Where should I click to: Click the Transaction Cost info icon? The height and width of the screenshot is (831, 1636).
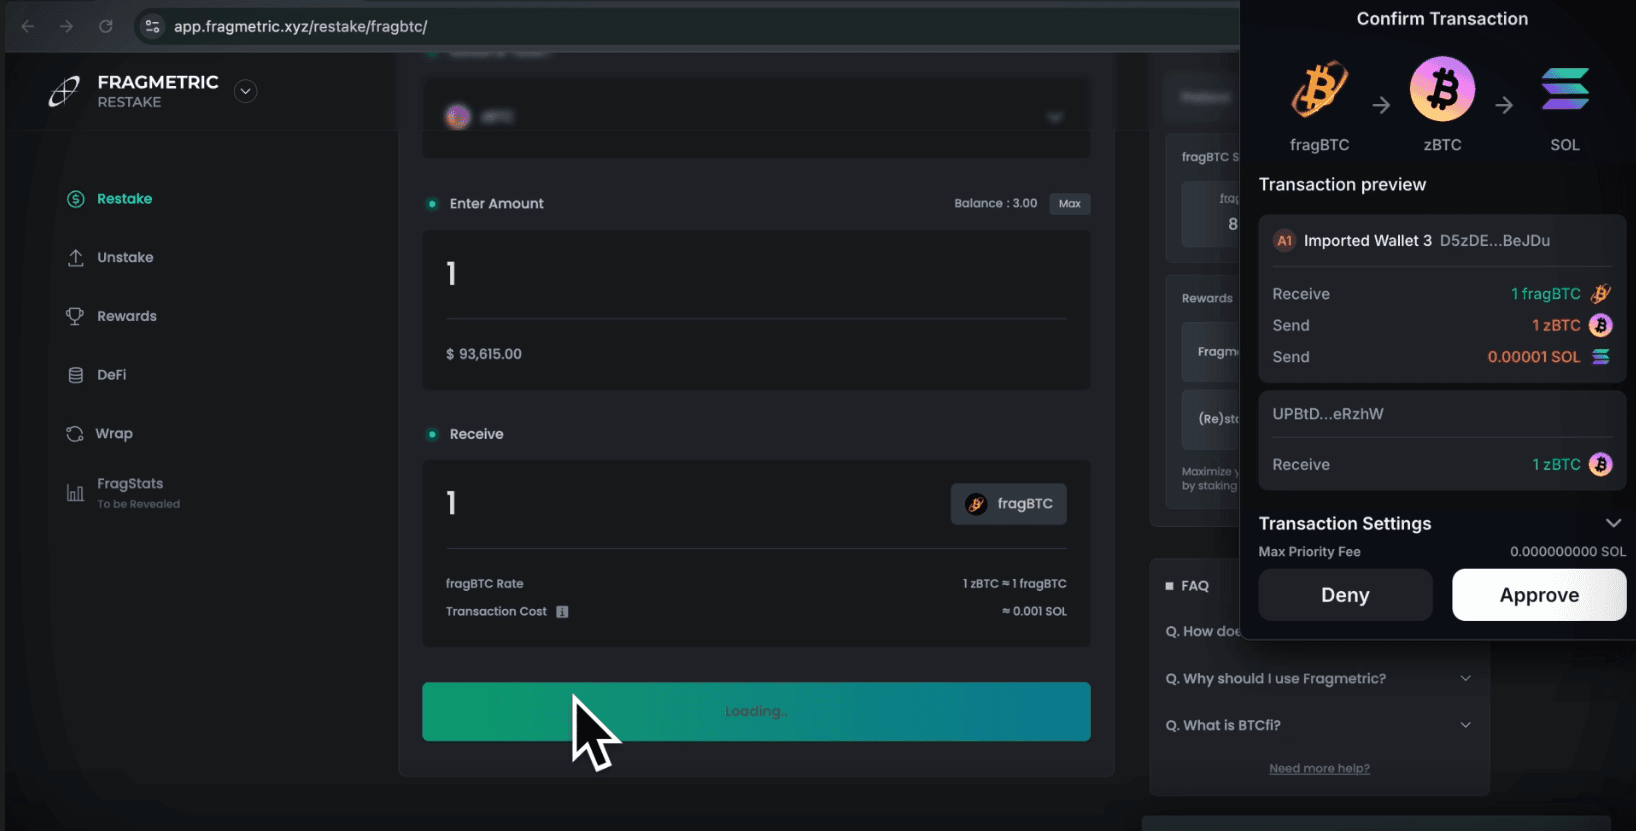pyautogui.click(x=562, y=611)
